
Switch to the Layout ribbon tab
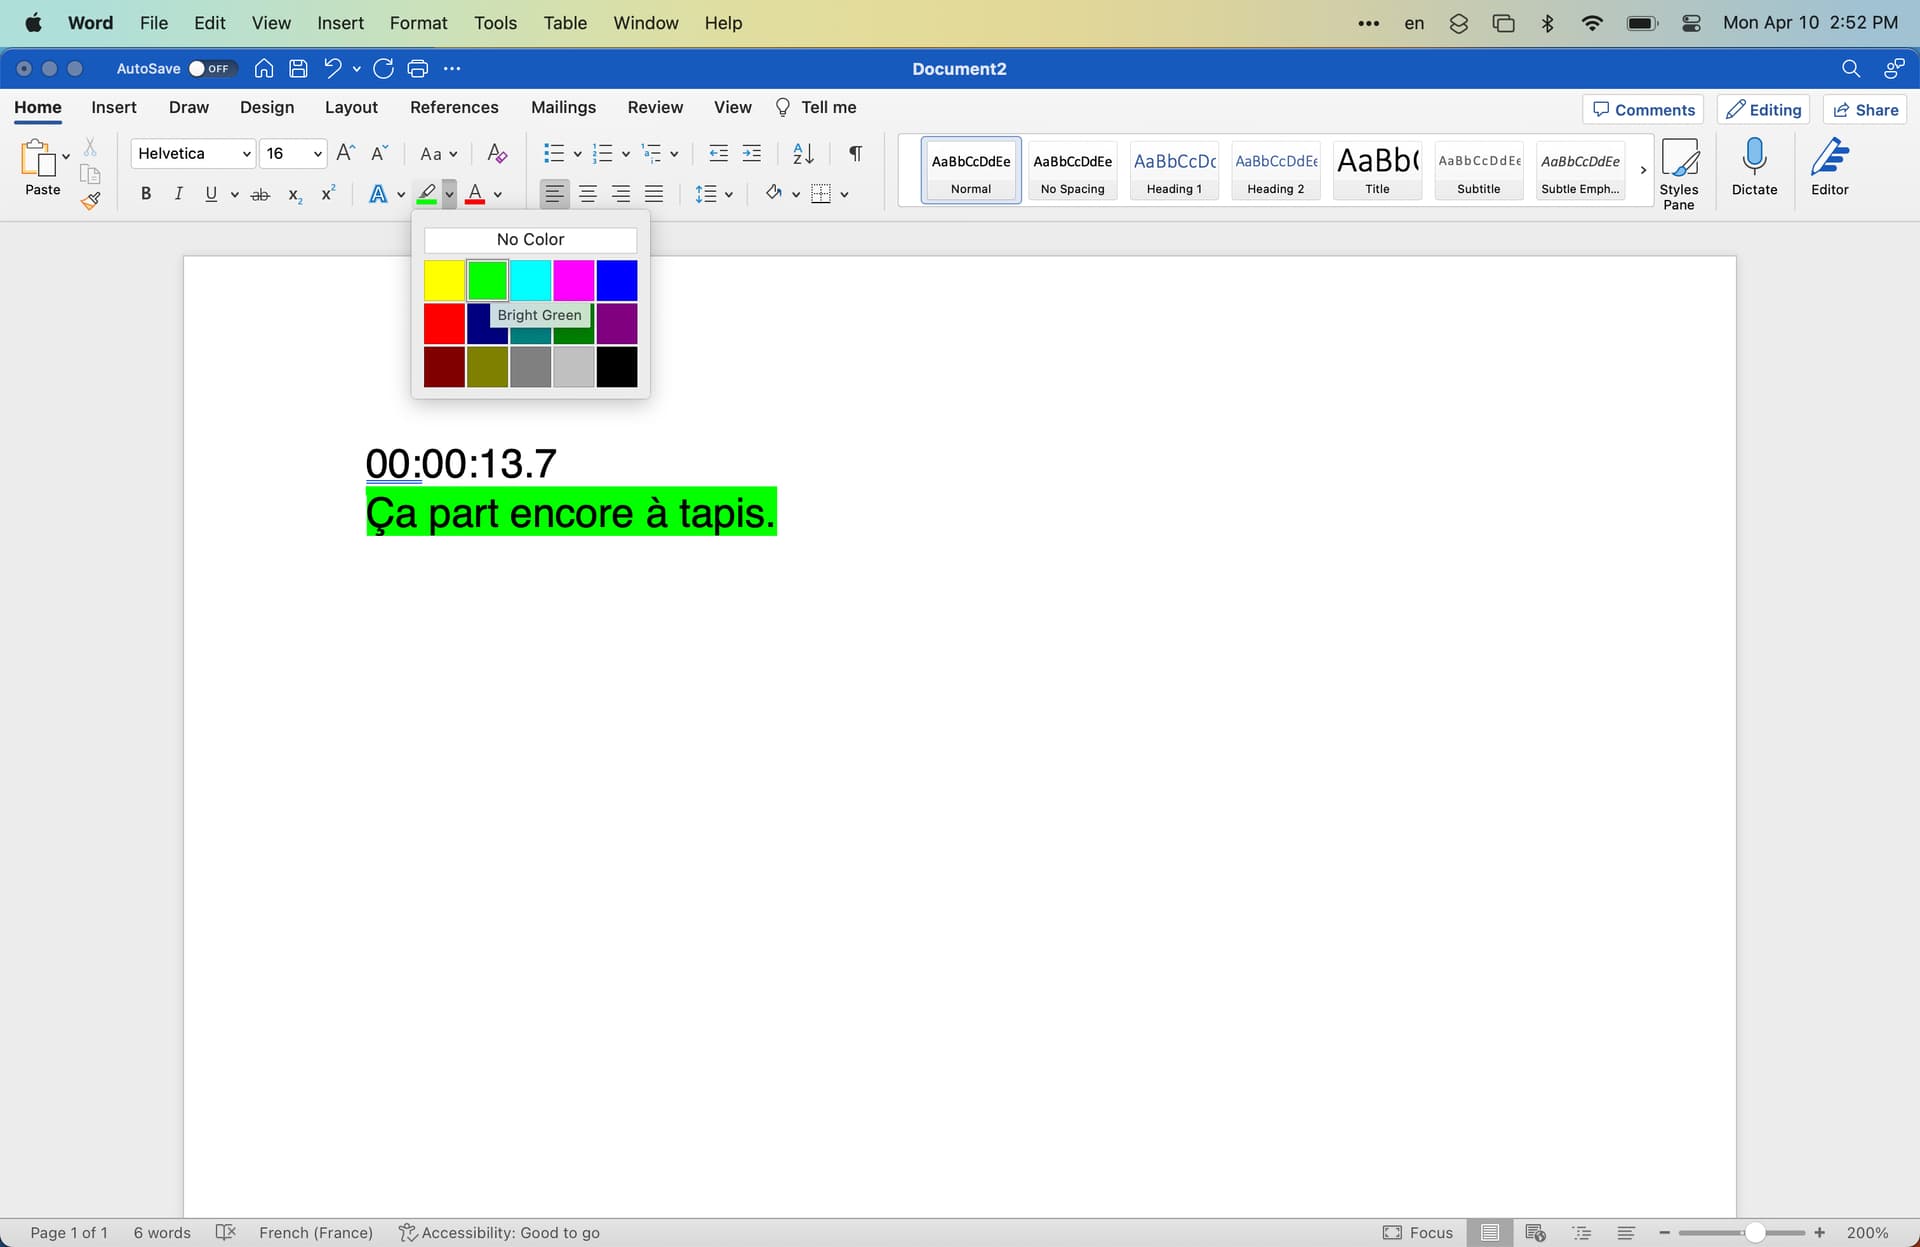click(x=351, y=107)
